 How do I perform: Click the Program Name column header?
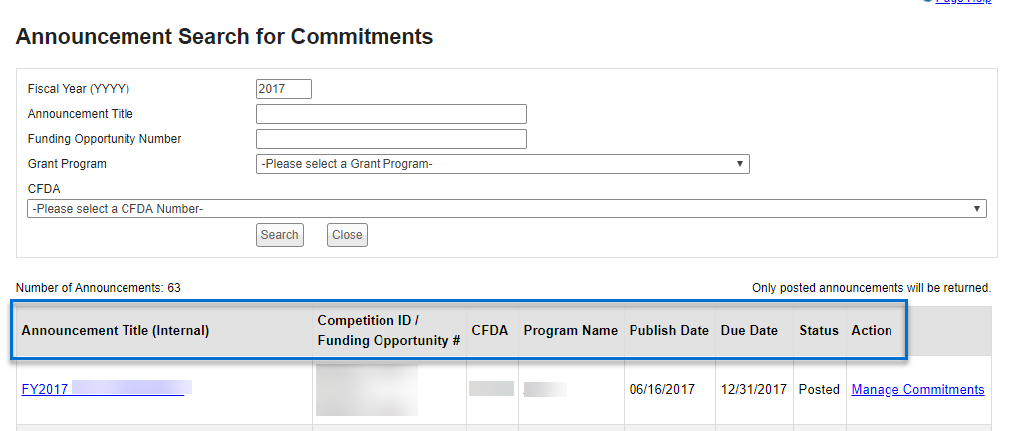click(x=570, y=330)
